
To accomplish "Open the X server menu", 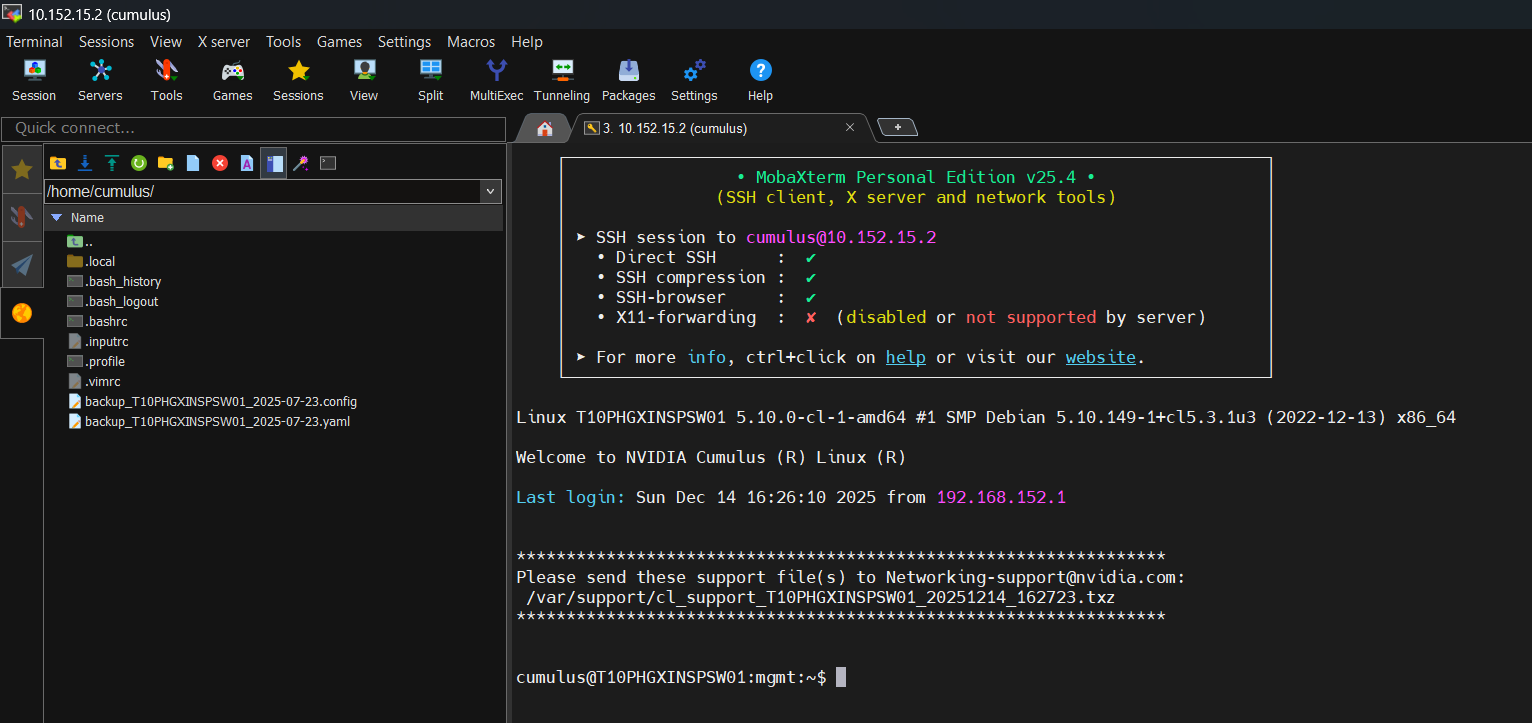I will (x=224, y=42).
